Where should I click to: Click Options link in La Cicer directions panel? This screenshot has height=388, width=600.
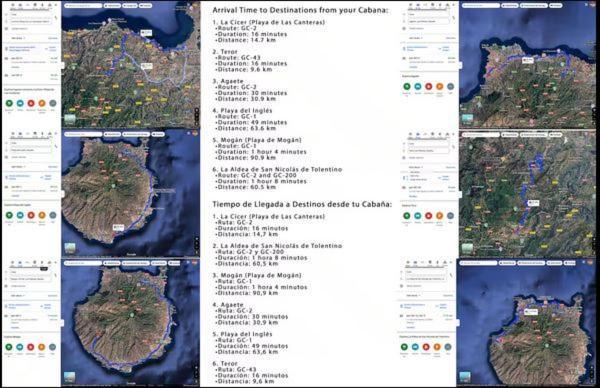pos(52,38)
